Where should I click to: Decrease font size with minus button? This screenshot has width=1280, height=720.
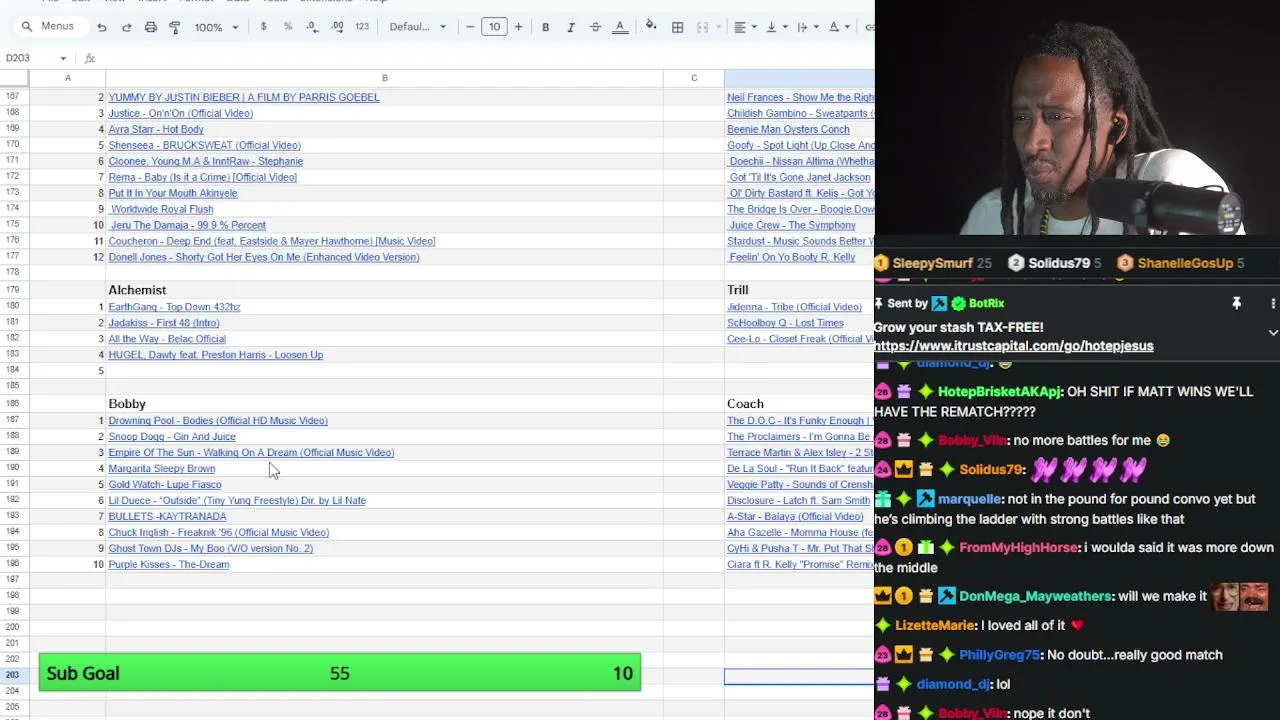click(x=470, y=27)
